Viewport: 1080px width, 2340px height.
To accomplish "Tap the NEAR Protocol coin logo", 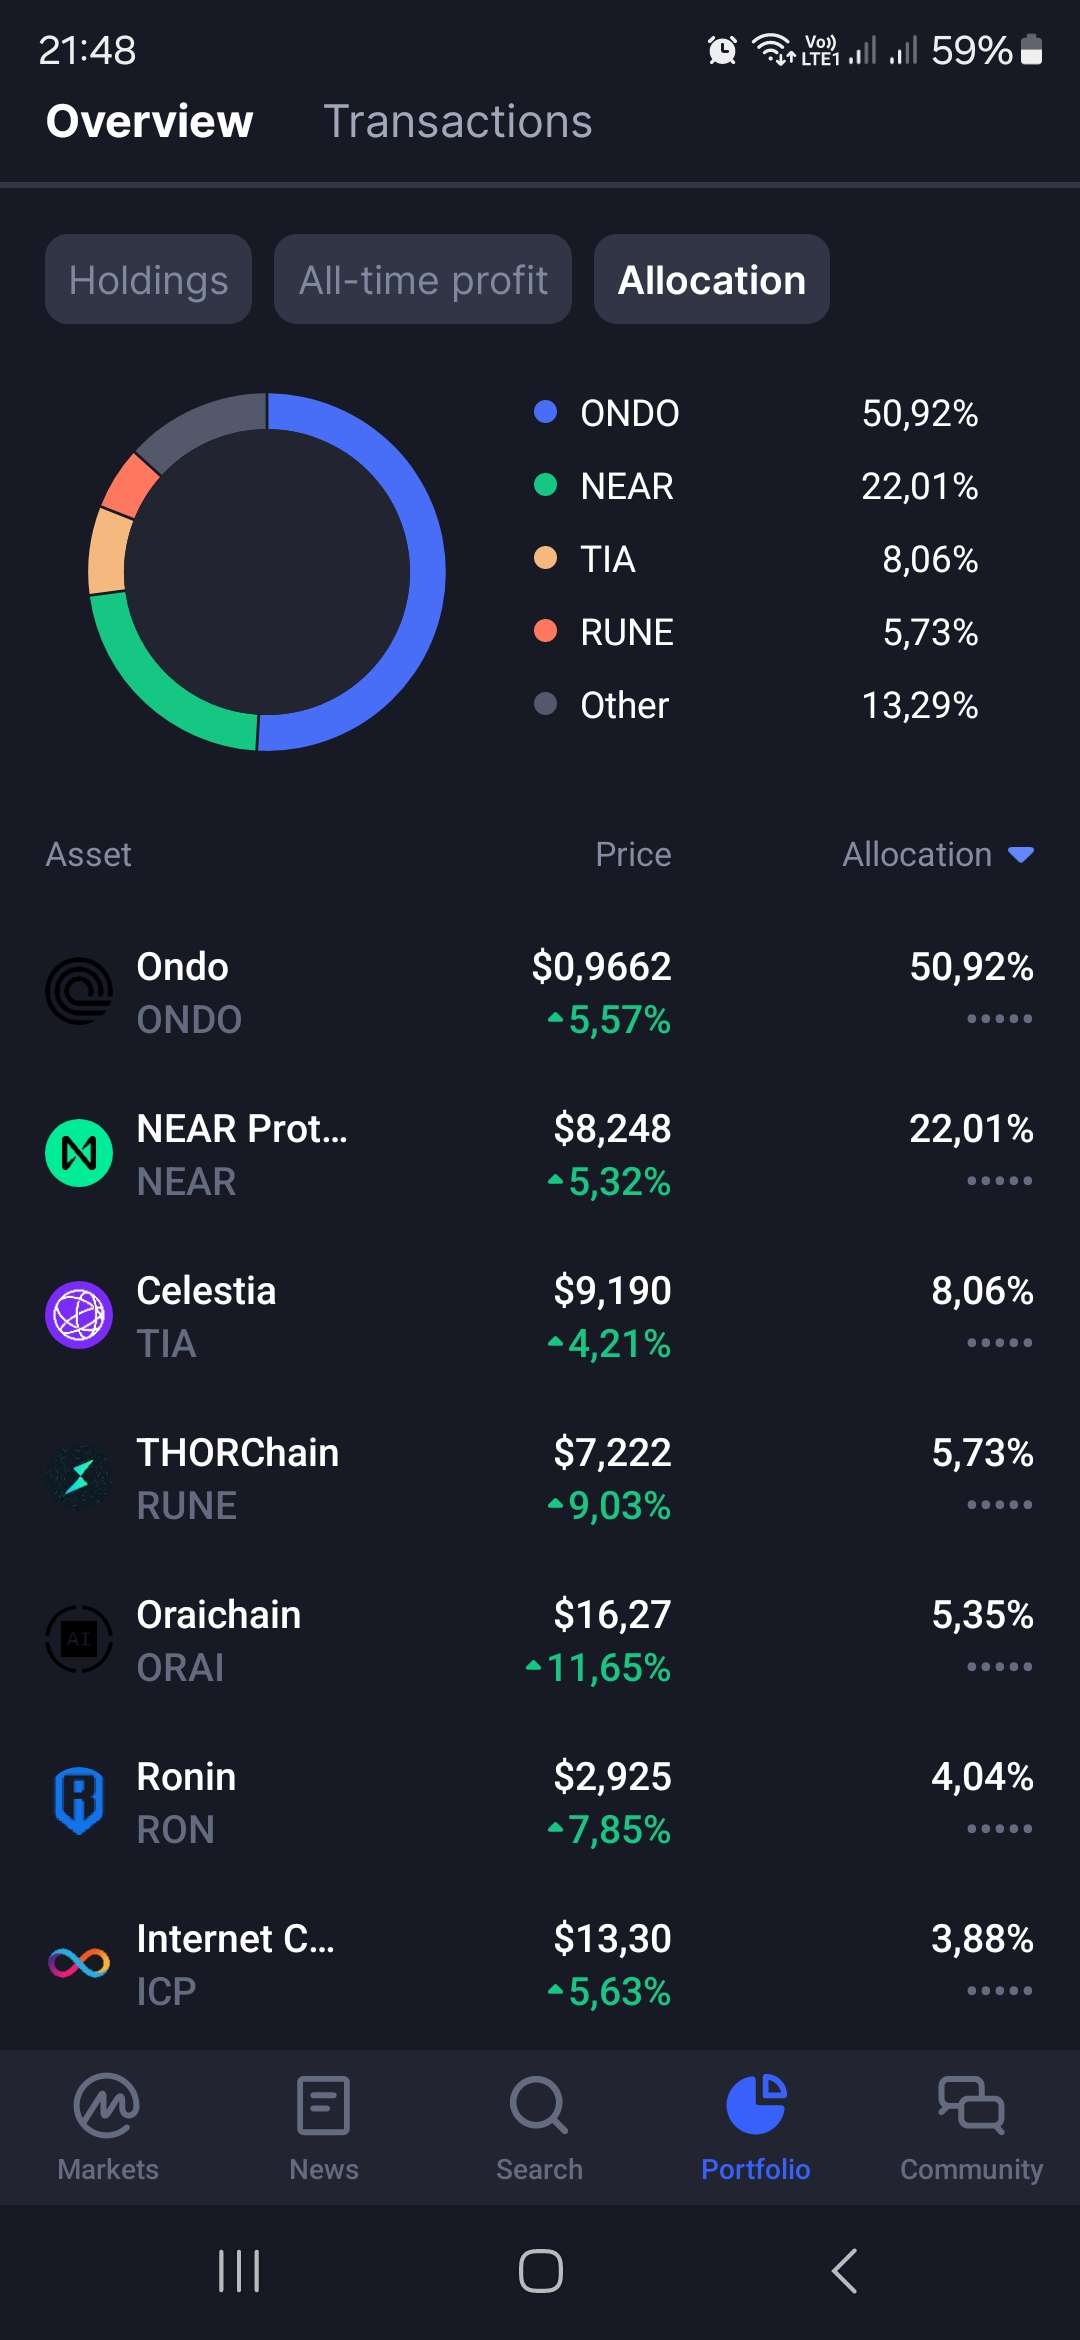I will pos(79,1154).
